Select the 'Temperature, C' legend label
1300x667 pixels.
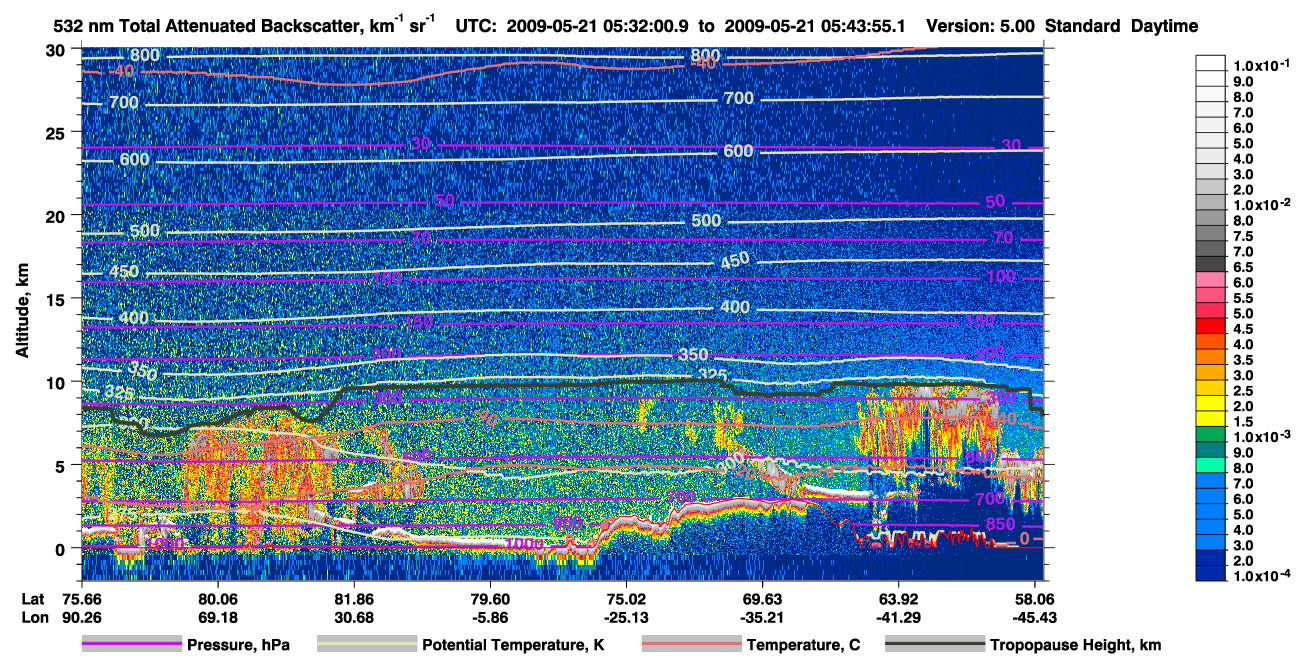point(803,645)
